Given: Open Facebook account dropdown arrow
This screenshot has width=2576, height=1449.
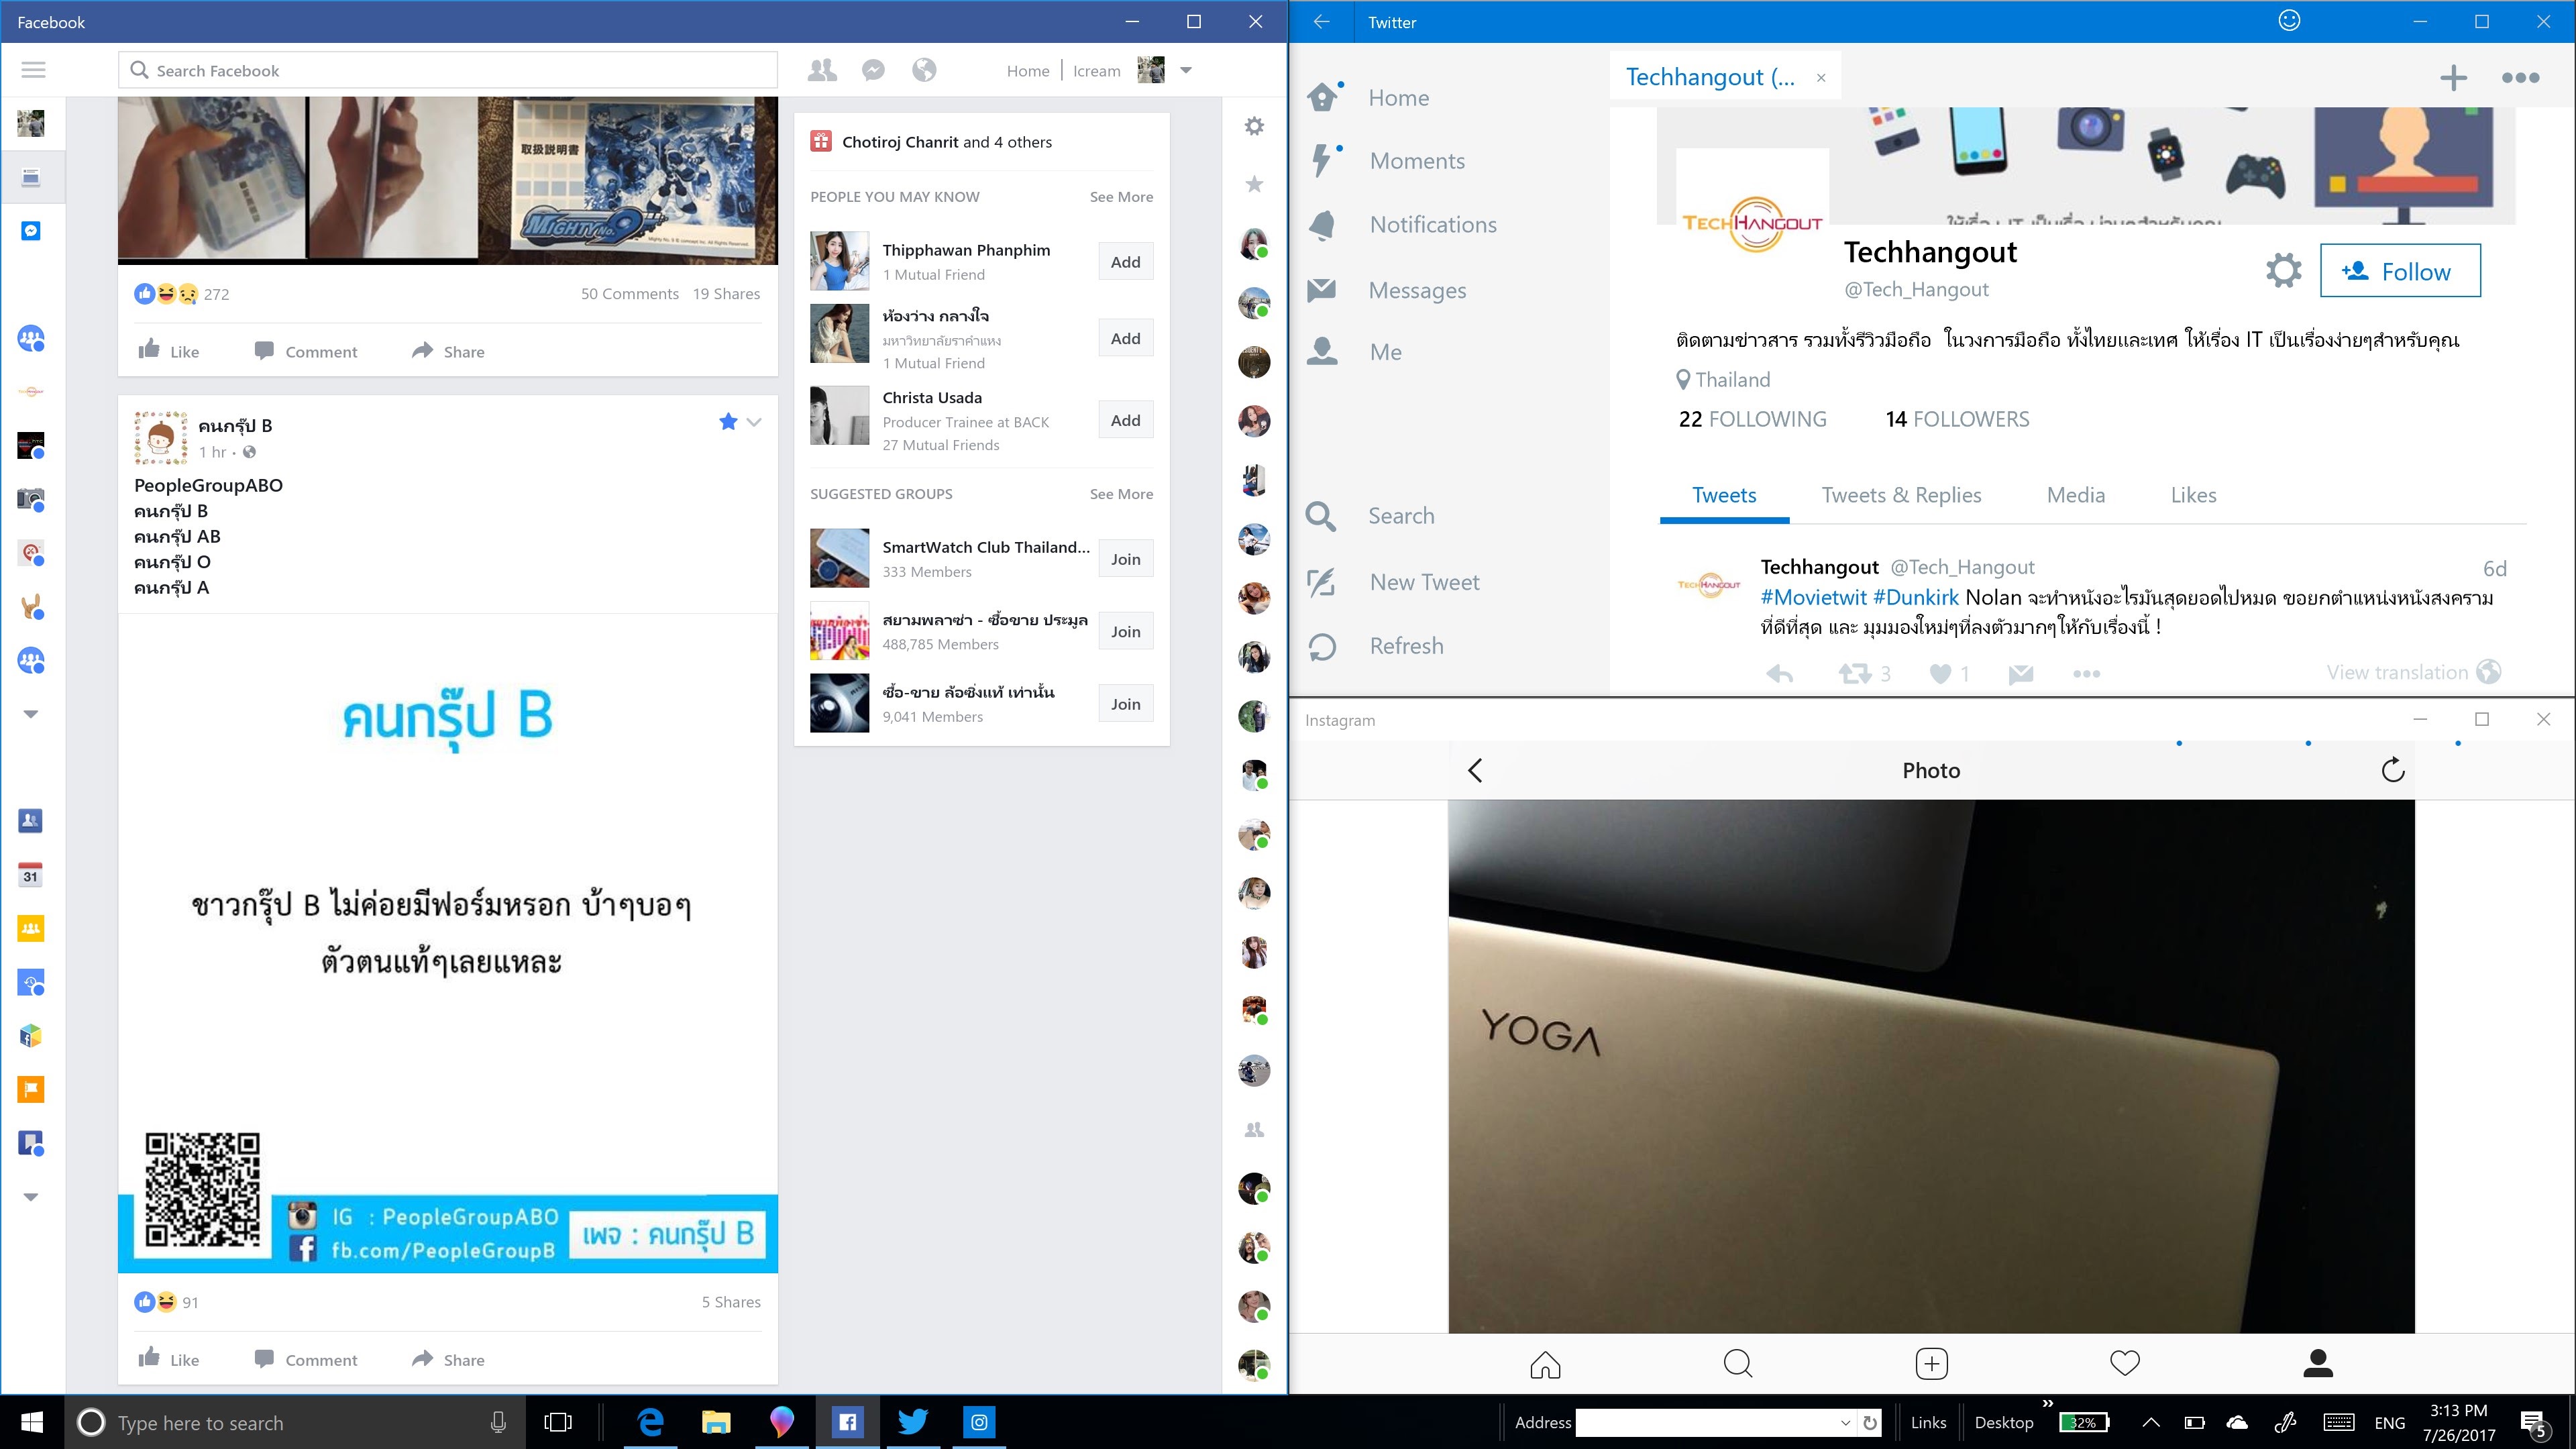Looking at the screenshot, I should pos(1186,70).
